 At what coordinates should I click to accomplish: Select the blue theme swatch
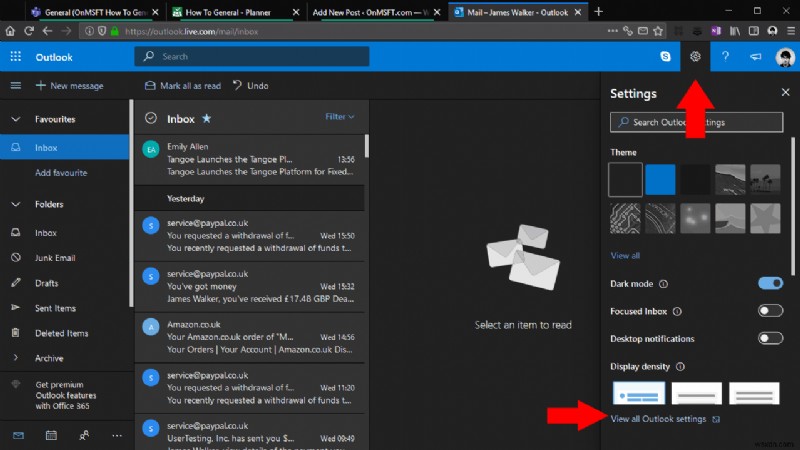(x=660, y=179)
